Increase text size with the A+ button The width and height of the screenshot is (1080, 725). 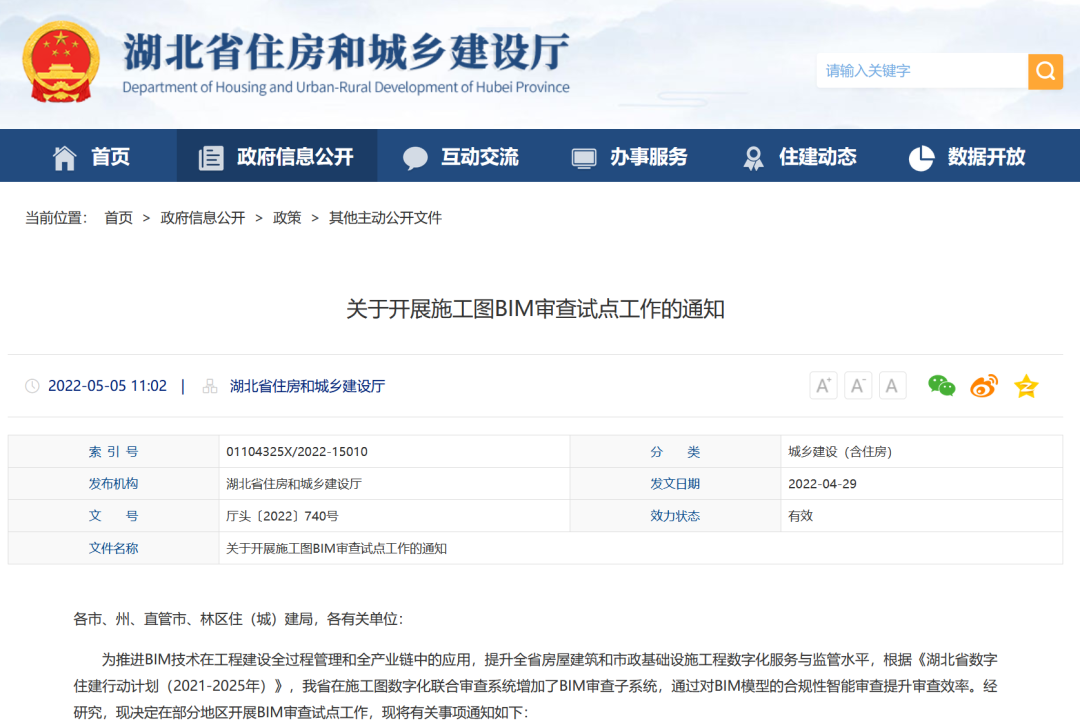tap(823, 385)
